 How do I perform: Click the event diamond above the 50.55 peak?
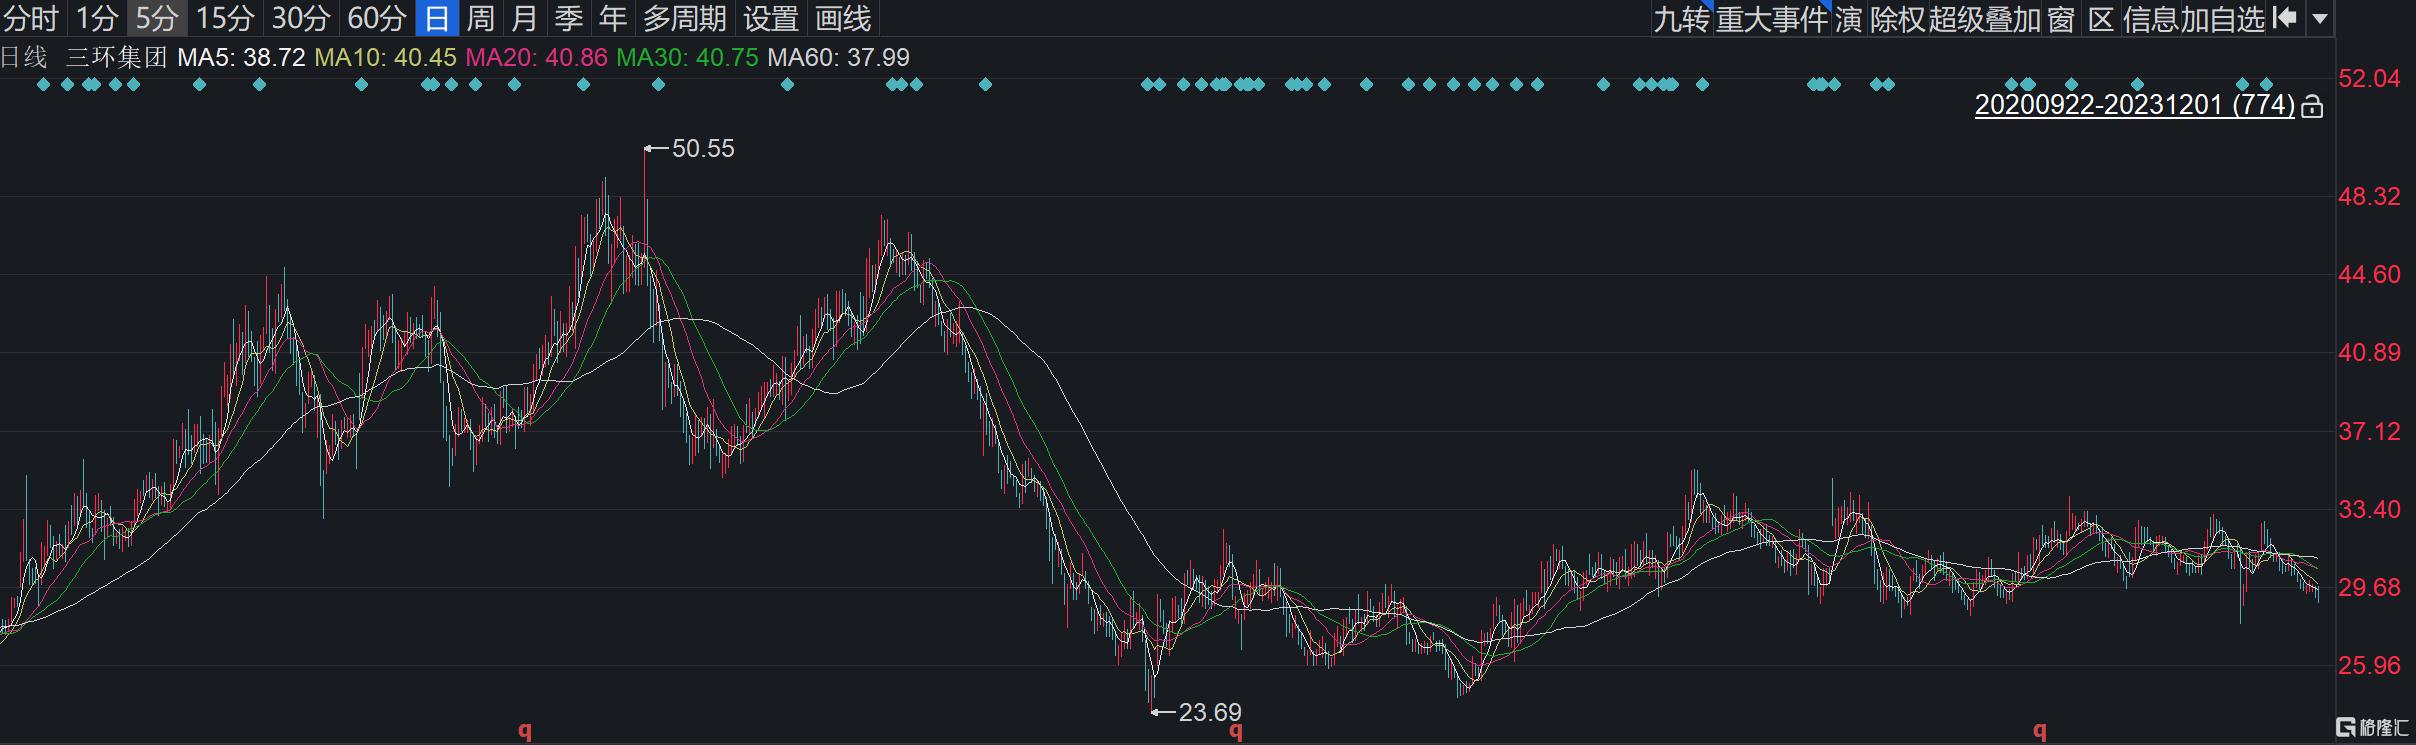tap(658, 85)
